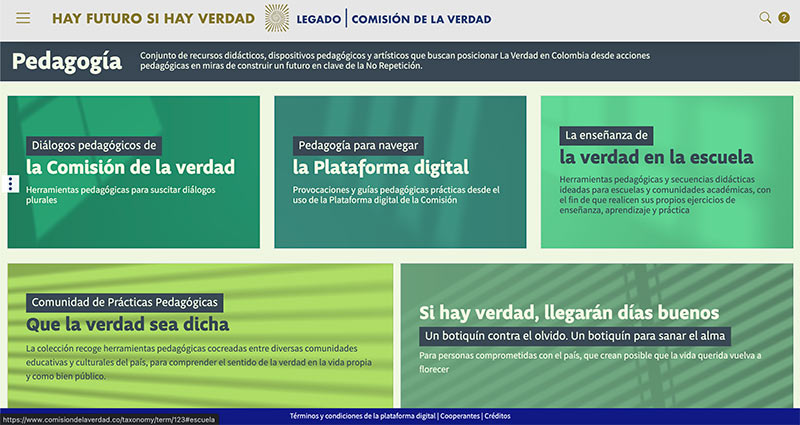This screenshot has width=800, height=425.
Task: Open Pedagogía para navegar la Plataforma digital card
Action: click(x=400, y=172)
